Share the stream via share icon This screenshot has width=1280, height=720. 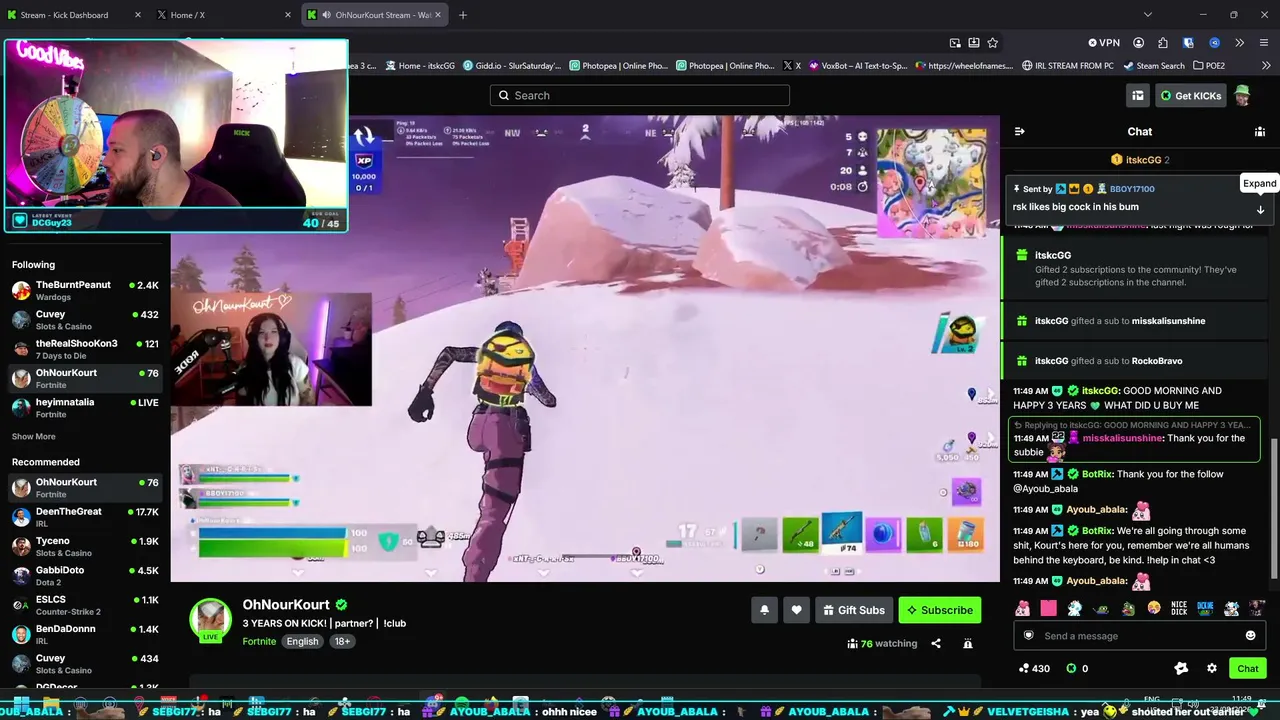click(936, 643)
